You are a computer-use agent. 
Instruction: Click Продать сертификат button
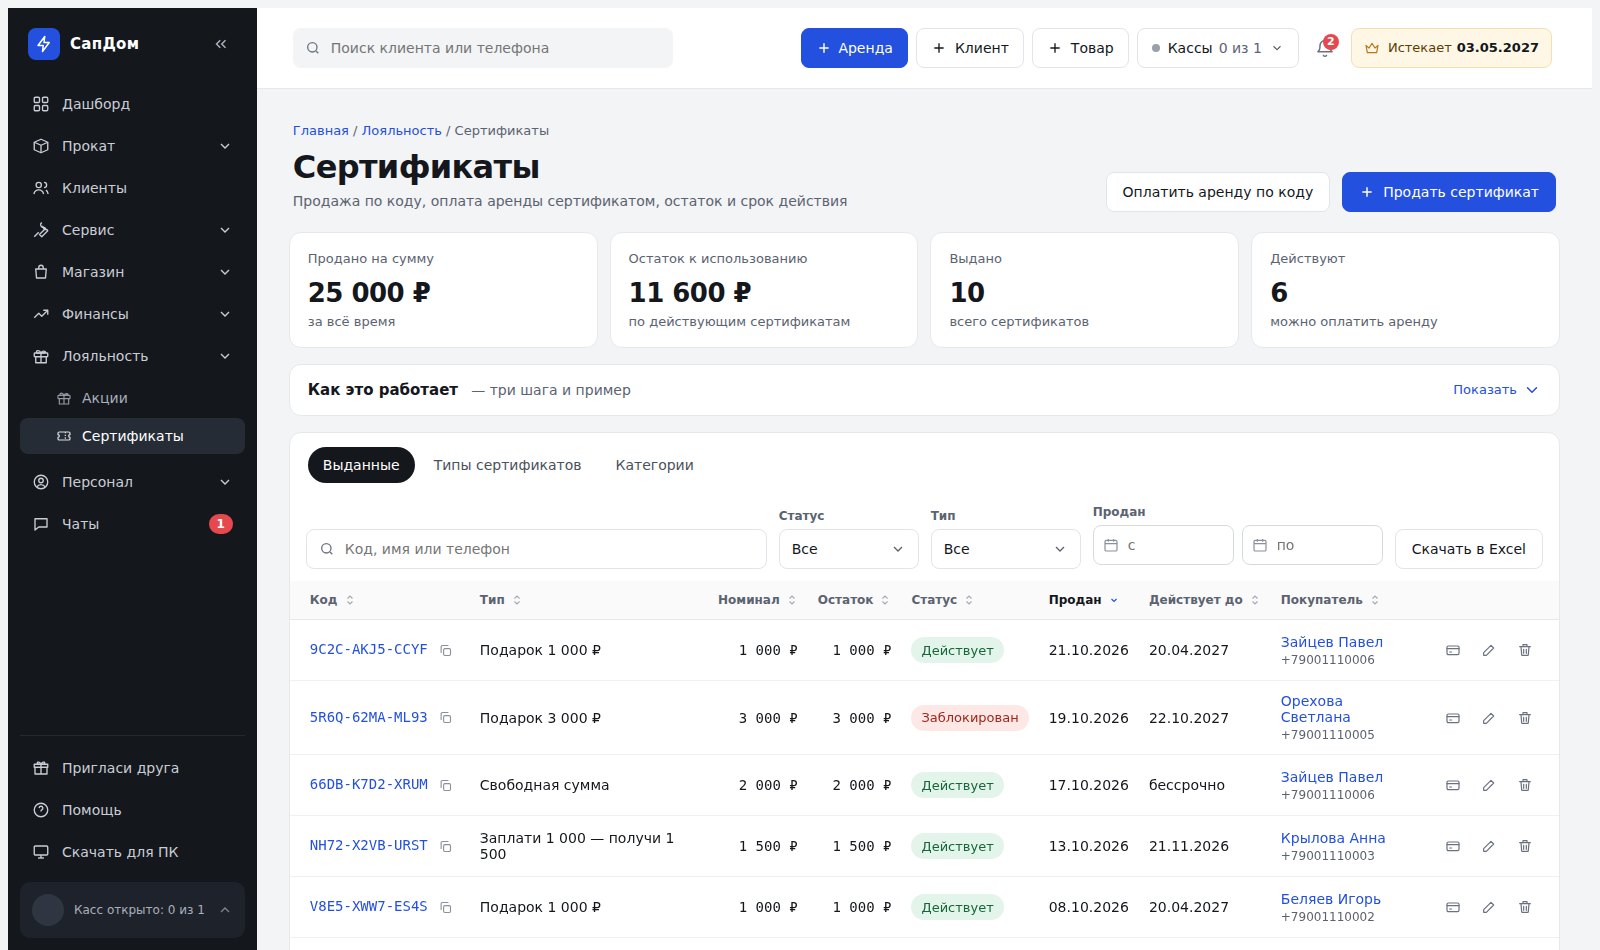click(1448, 192)
